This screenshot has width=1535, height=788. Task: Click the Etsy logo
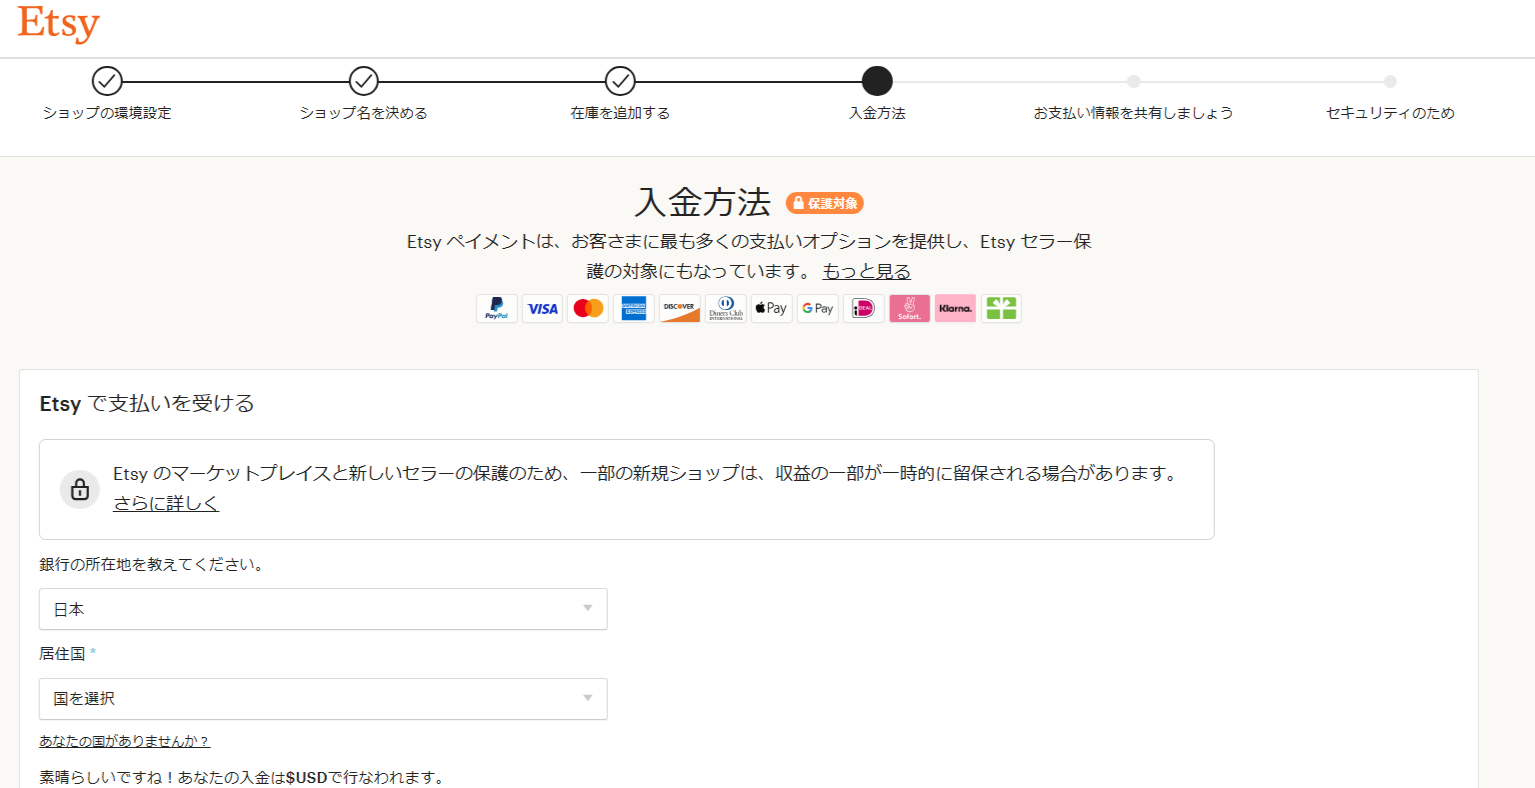point(59,23)
